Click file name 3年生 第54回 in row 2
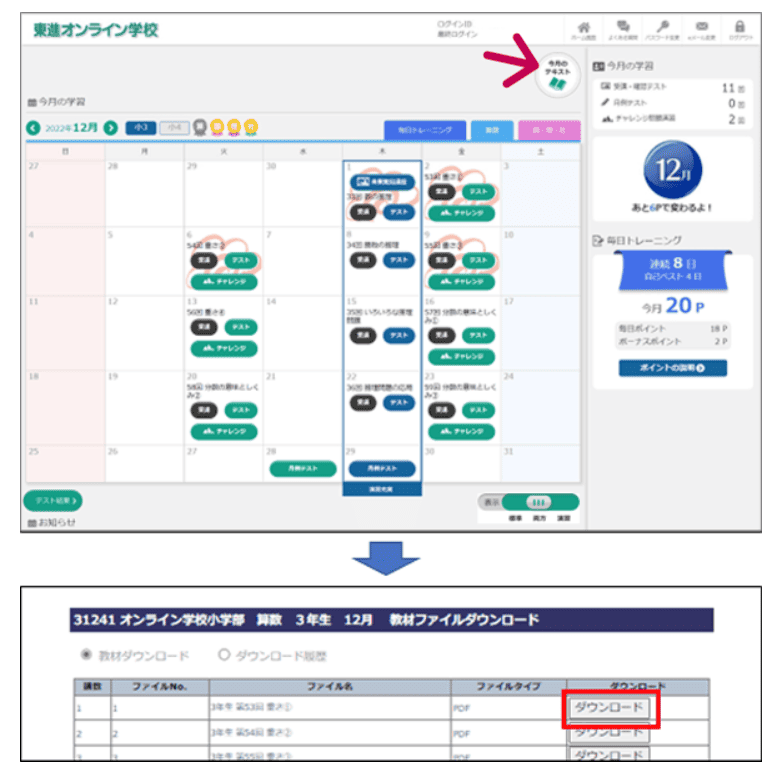 coord(251,732)
